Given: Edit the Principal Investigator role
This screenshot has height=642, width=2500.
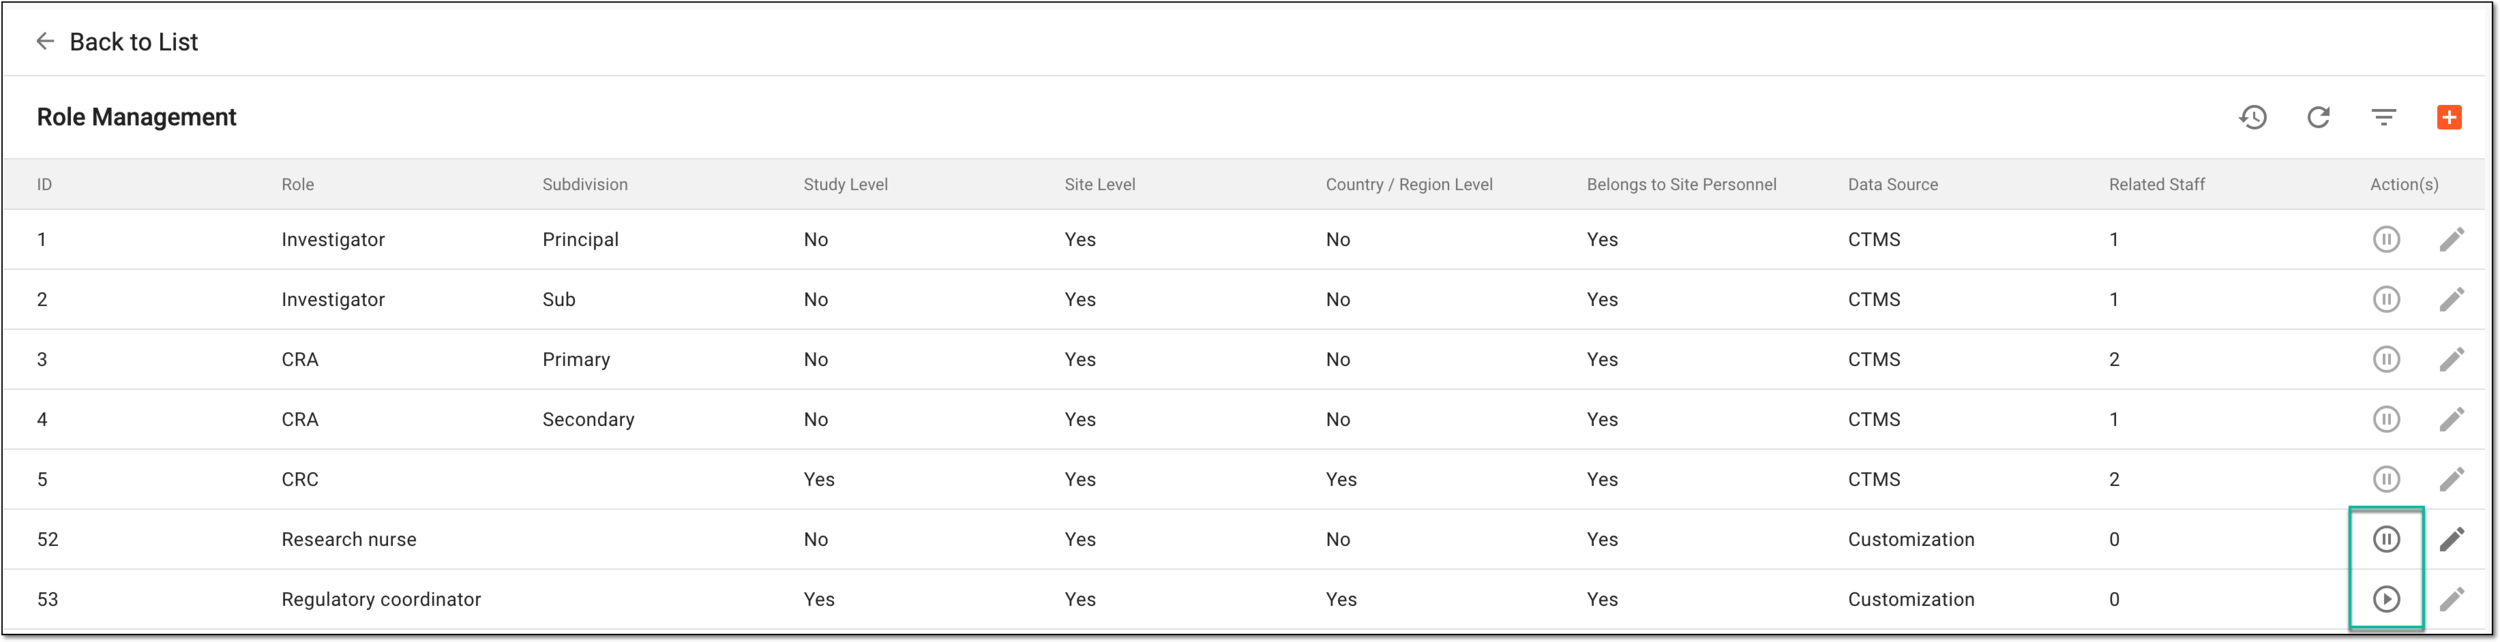Looking at the screenshot, I should tap(2451, 240).
